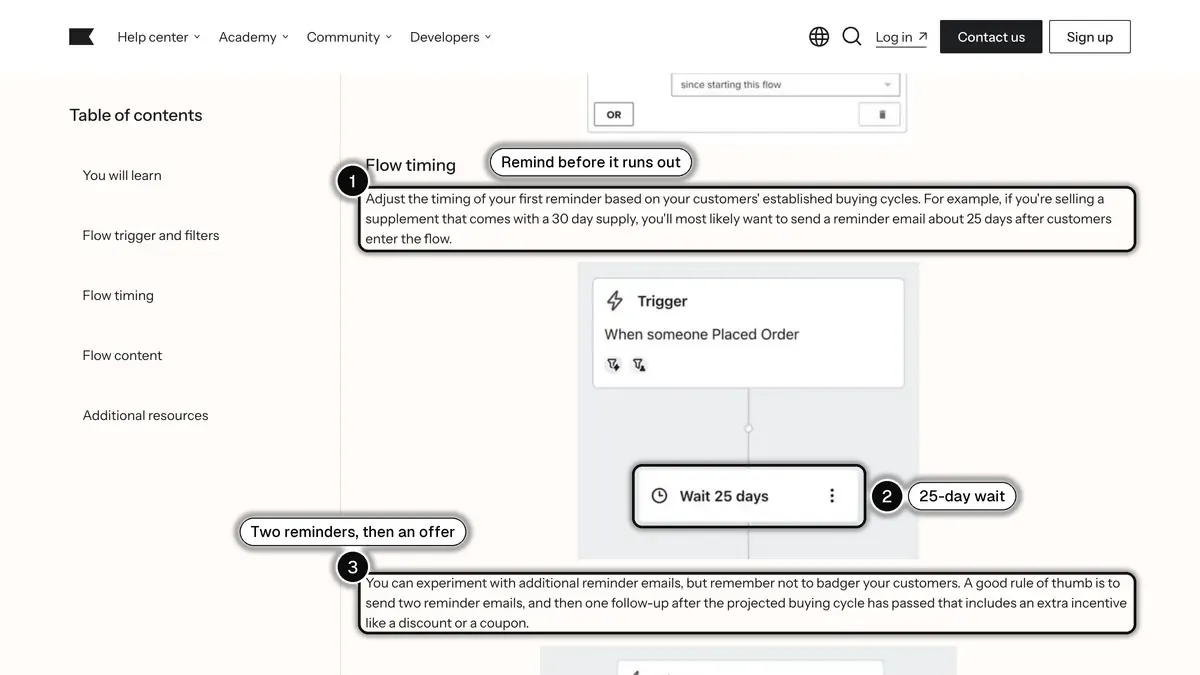Expand the Help center menu
Screen dimensions: 1200x675
click(x=159, y=37)
